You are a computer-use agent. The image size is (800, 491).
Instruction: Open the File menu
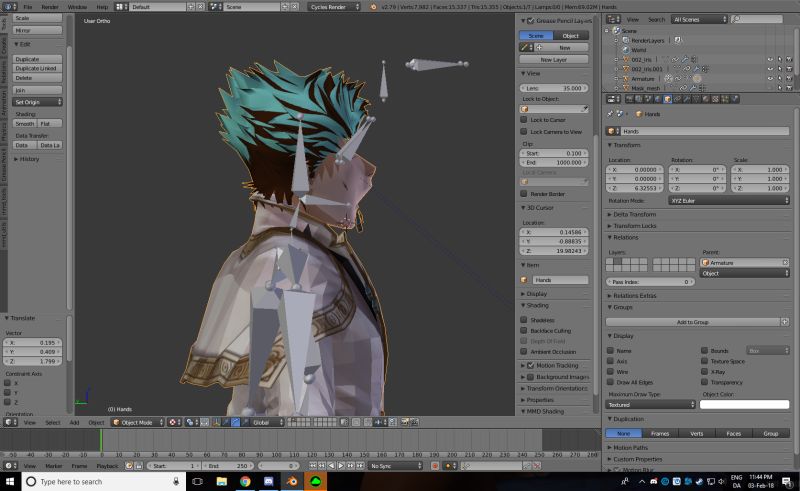click(x=28, y=7)
